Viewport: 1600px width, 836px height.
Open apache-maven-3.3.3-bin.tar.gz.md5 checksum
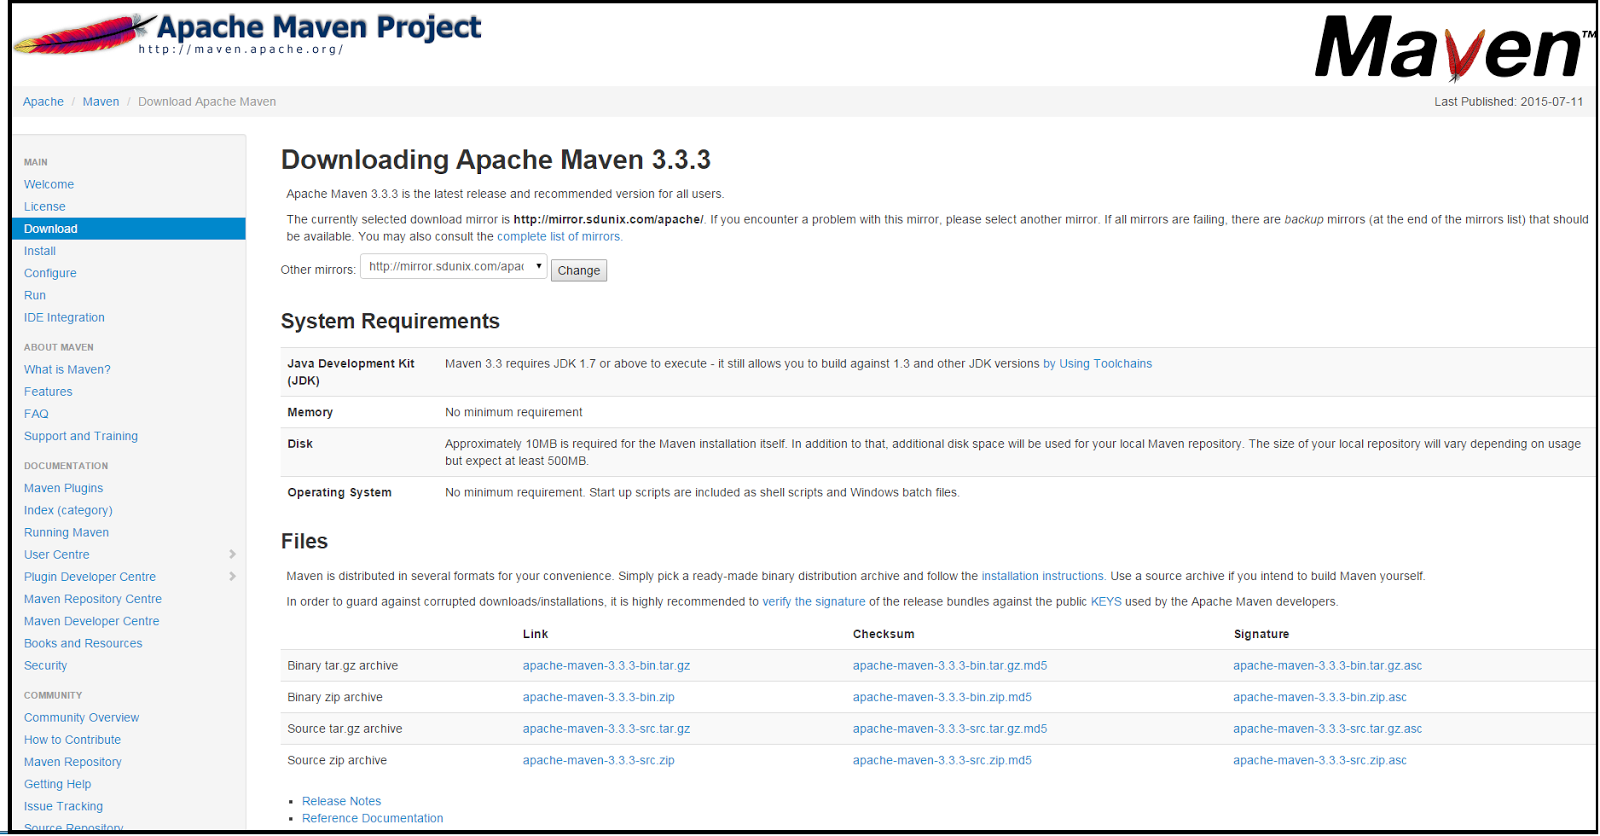[x=950, y=666]
